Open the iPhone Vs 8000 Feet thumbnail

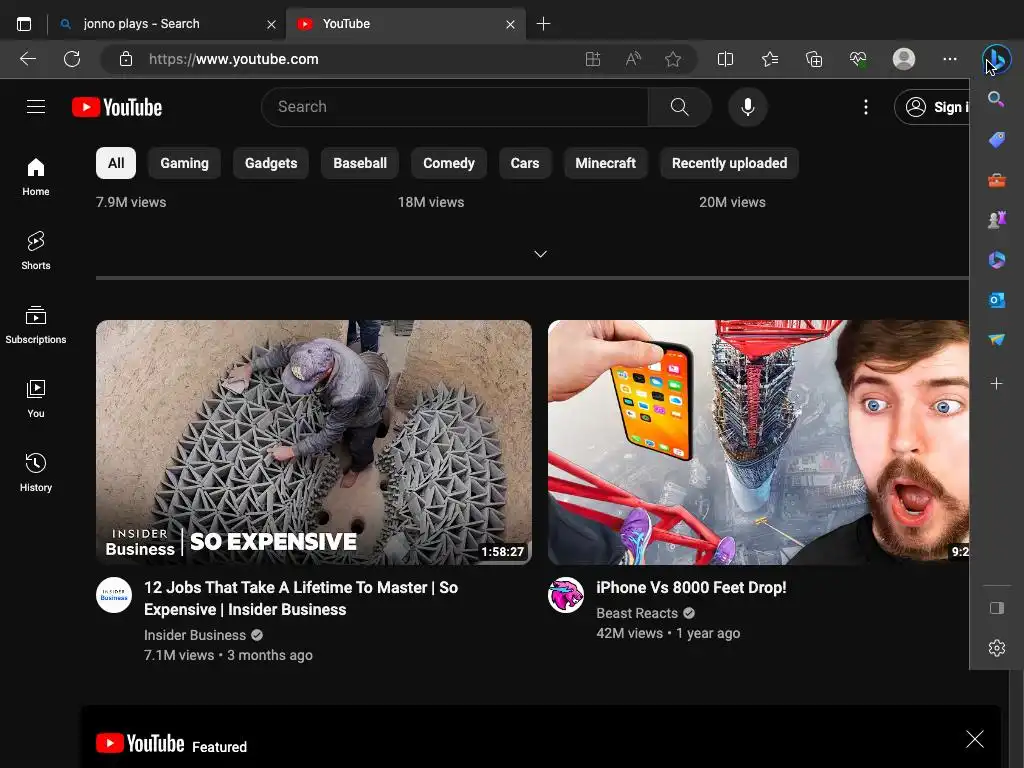pos(758,442)
